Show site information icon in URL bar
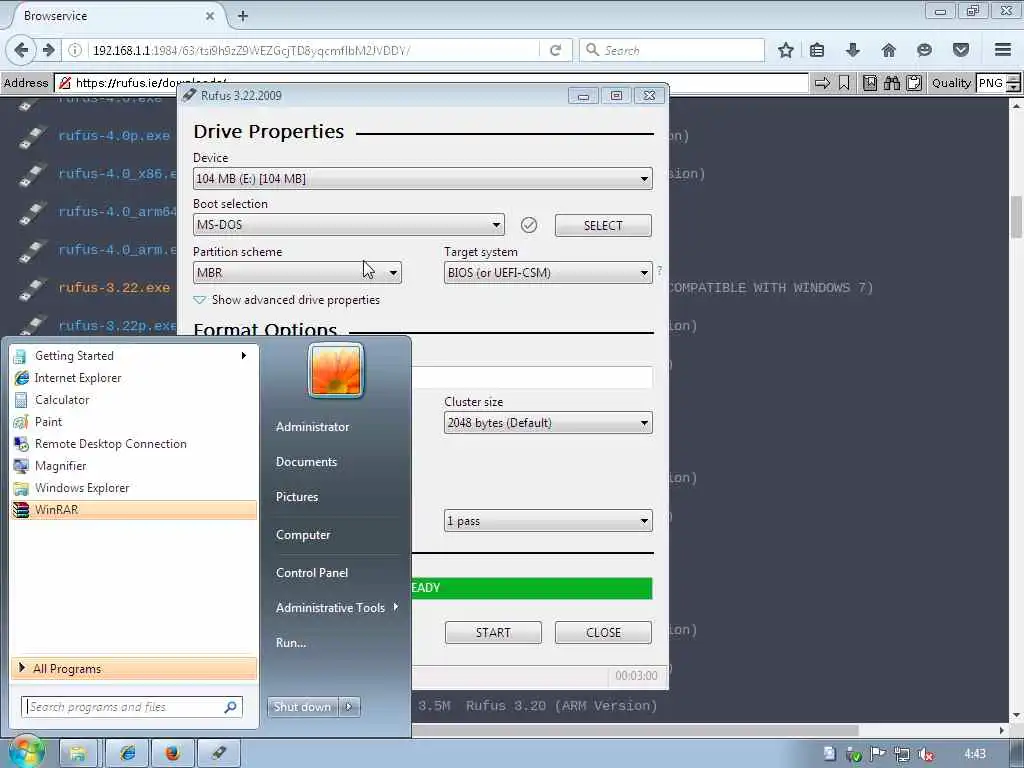Screen dimensions: 1024x768 pos(76,50)
